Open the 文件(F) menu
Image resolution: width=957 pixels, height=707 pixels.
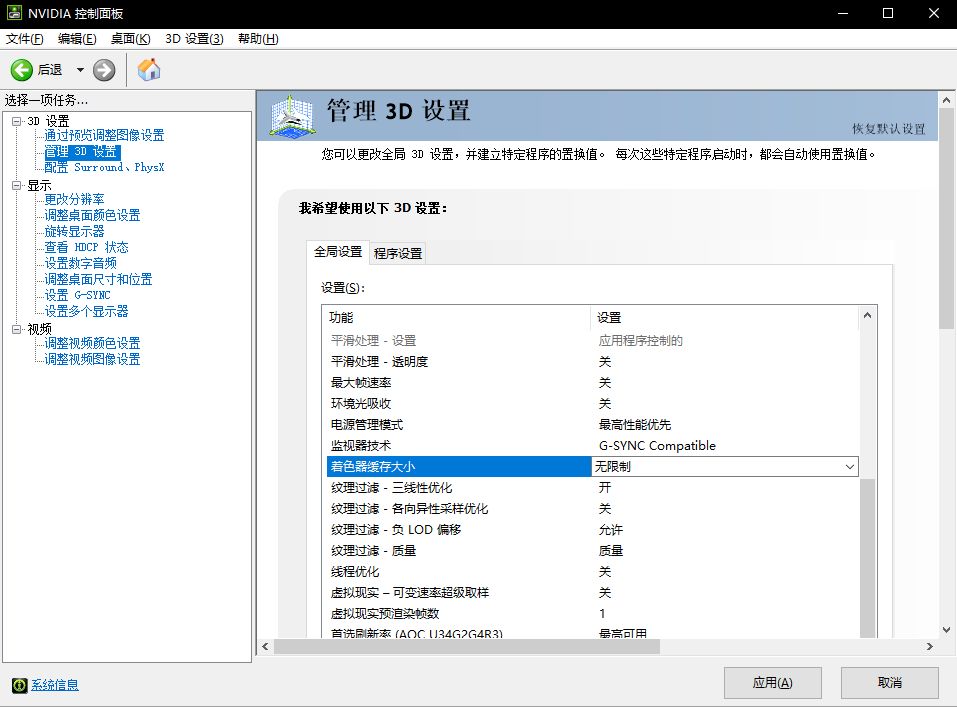pos(24,39)
